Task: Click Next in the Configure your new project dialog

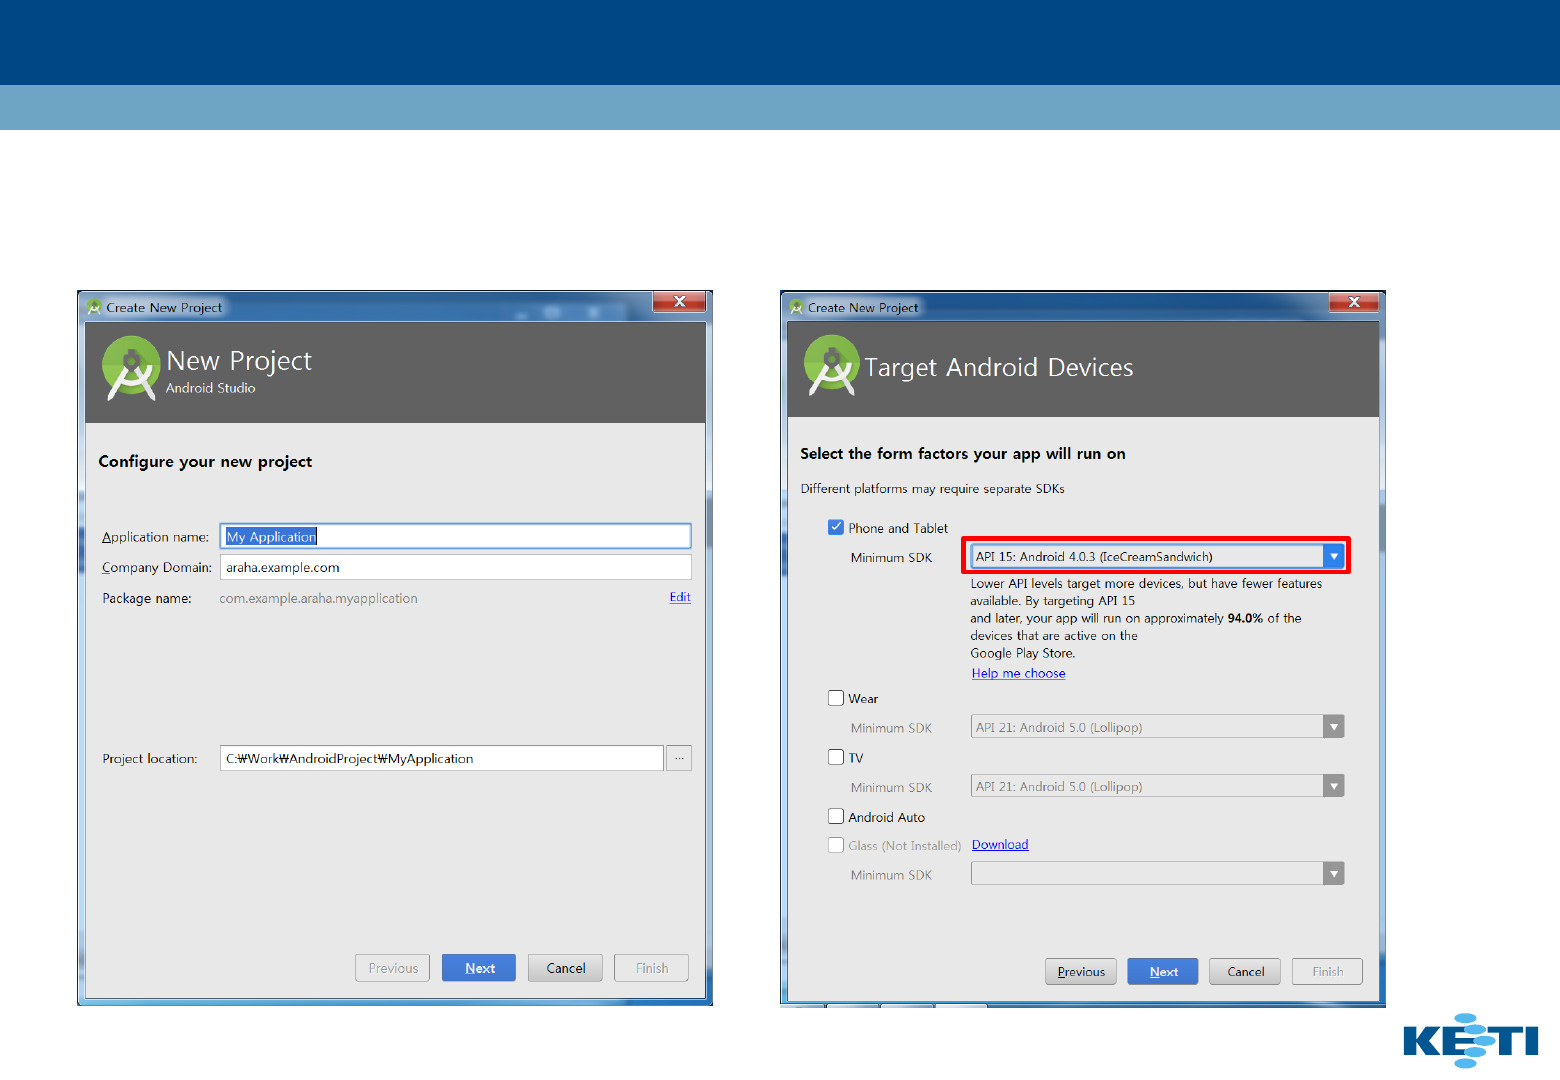Action: [479, 968]
